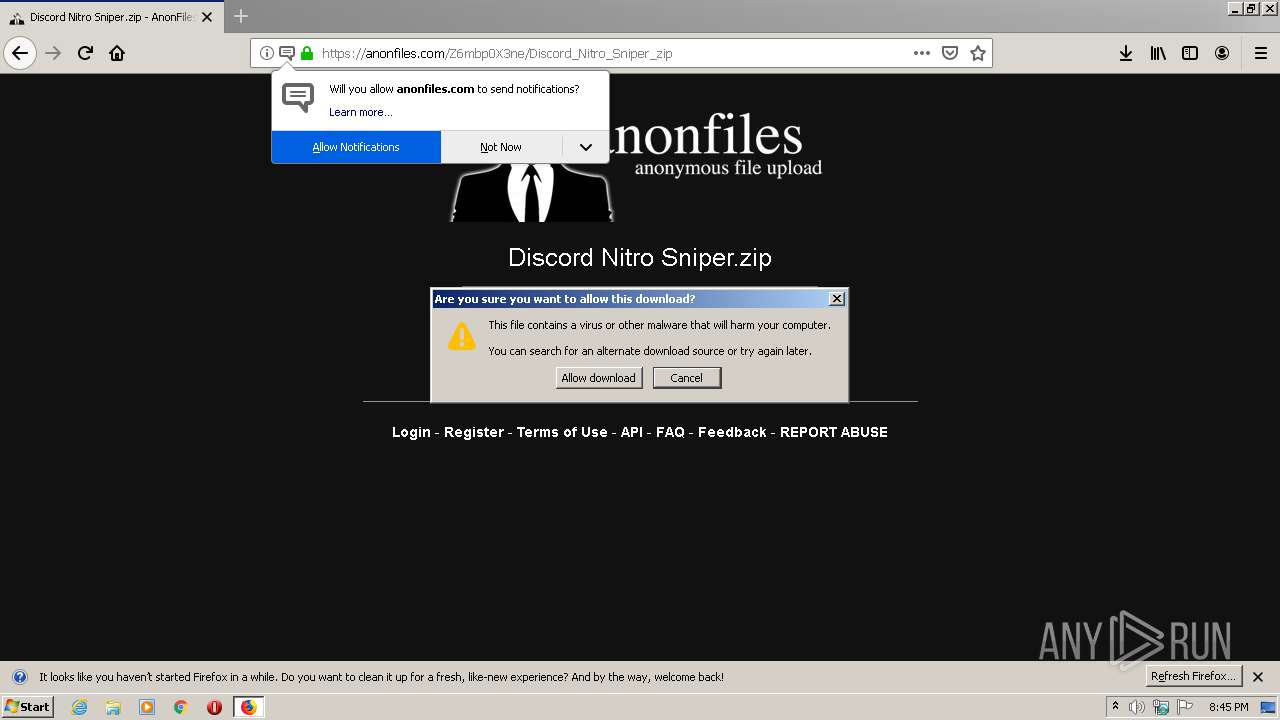Screen dimensions: 1280x720
Task: Click the forward navigation arrow
Action: click(x=53, y=53)
